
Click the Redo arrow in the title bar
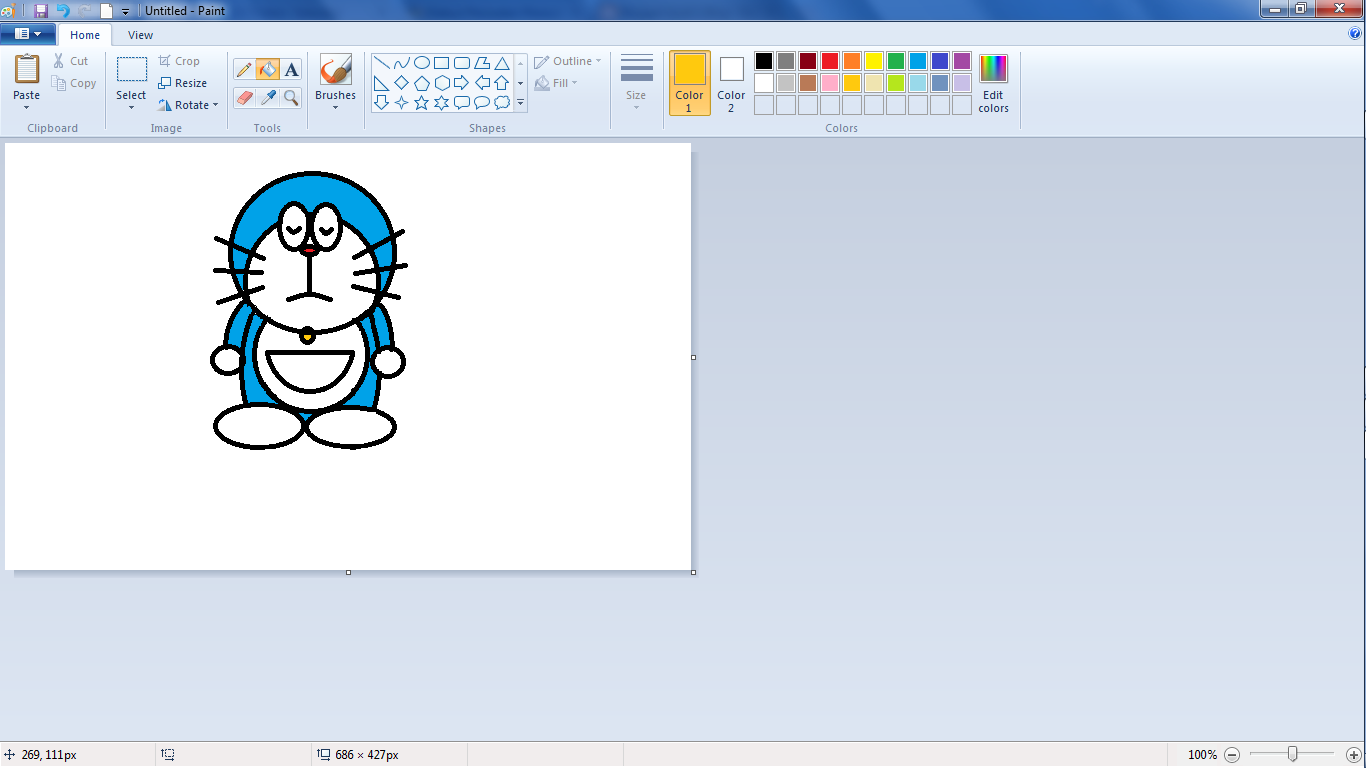click(x=85, y=10)
